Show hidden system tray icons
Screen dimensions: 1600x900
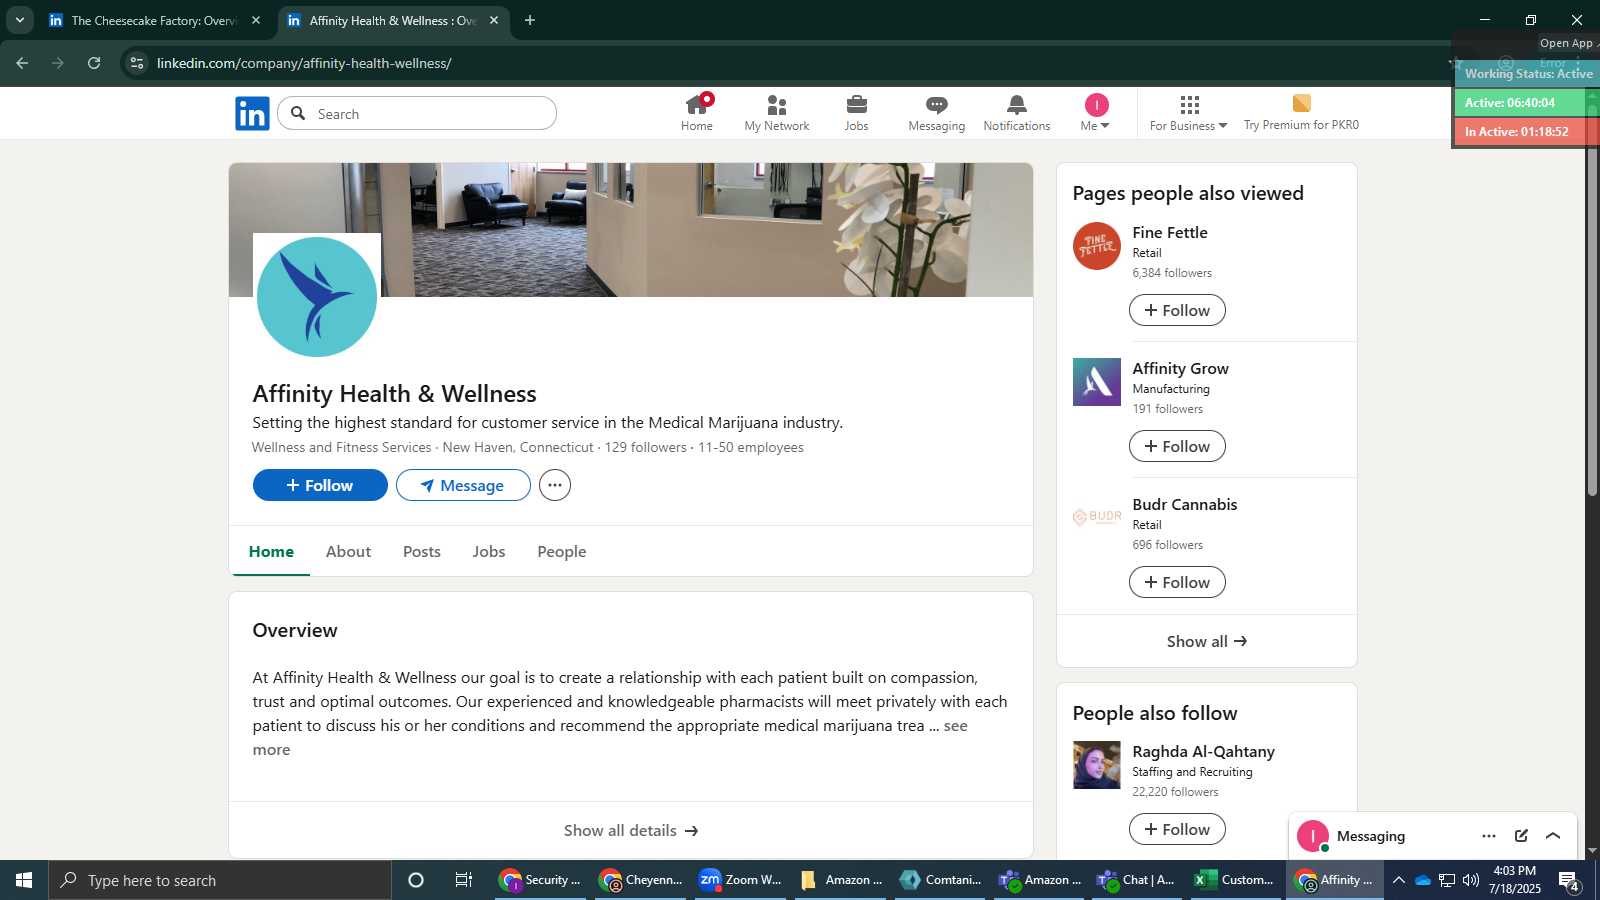1399,880
